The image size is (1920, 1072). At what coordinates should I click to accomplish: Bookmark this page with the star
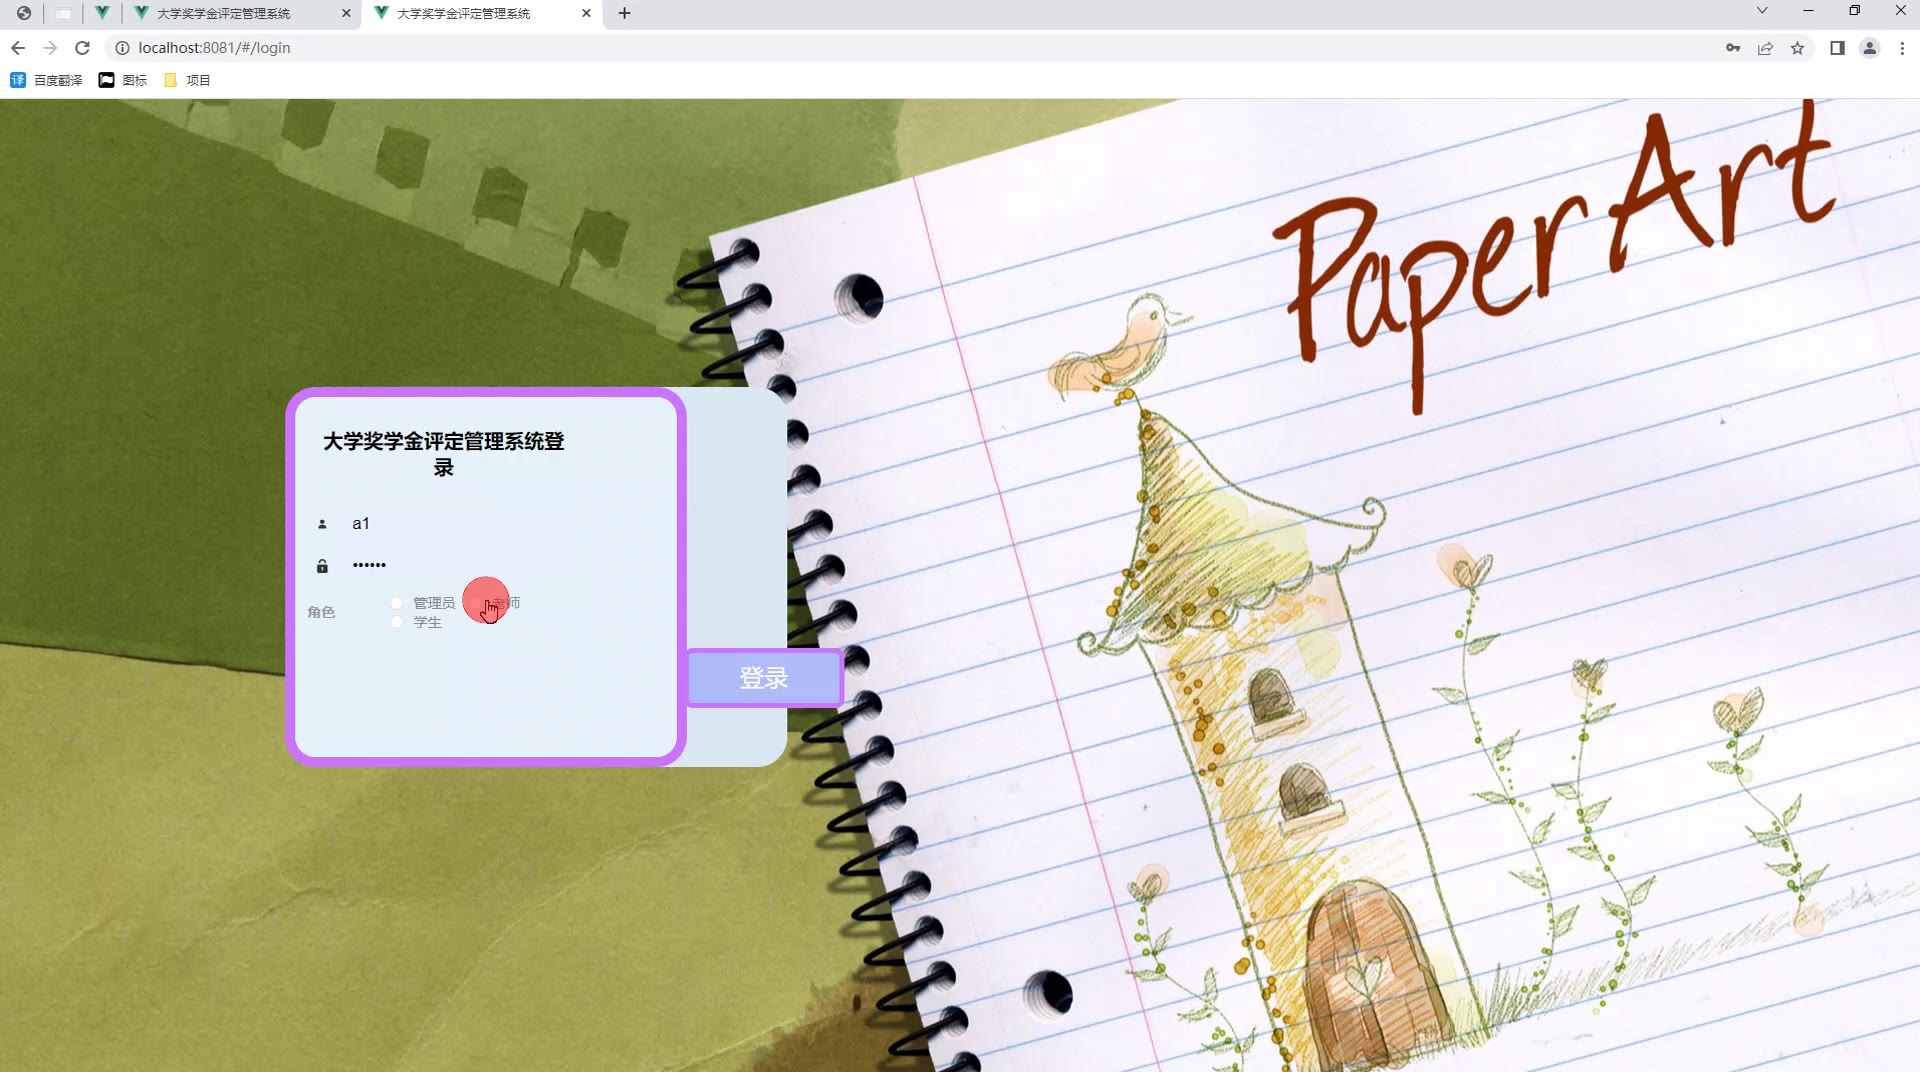[x=1797, y=48]
